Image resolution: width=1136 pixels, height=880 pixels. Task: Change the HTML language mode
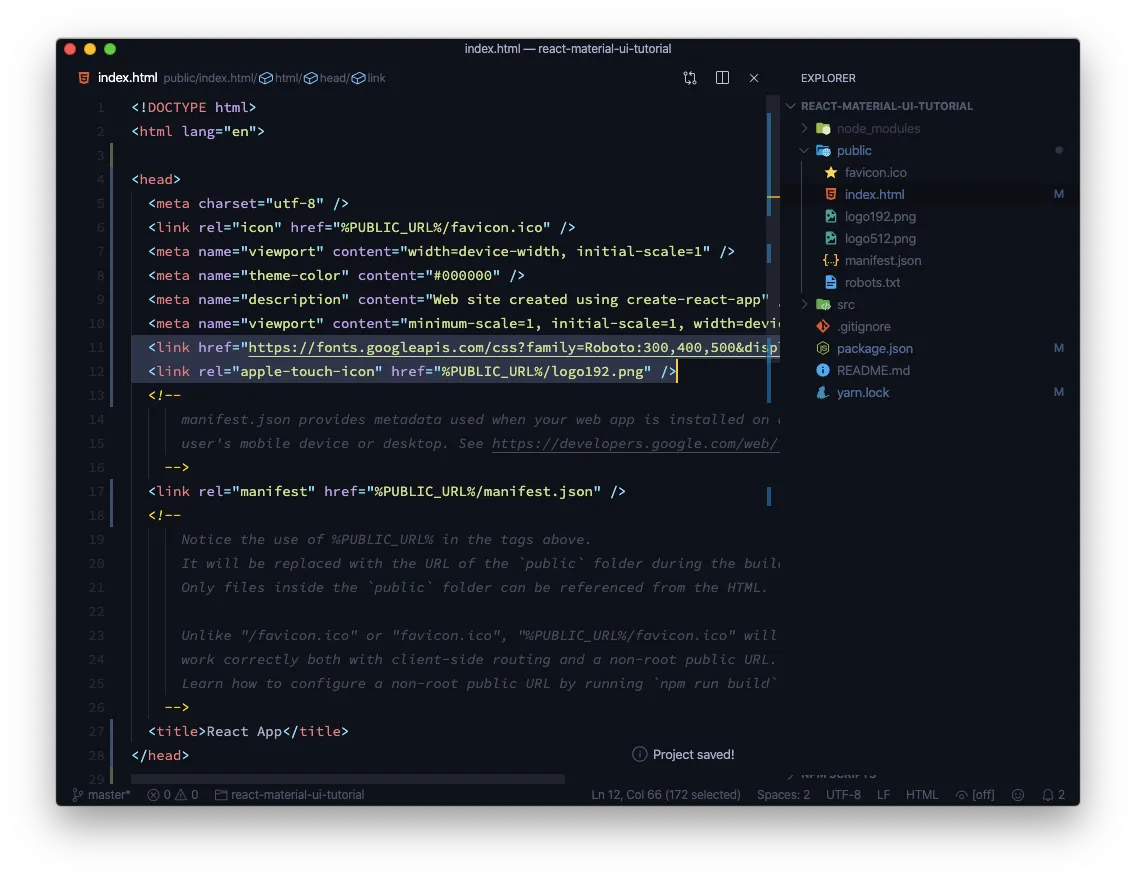pos(922,795)
